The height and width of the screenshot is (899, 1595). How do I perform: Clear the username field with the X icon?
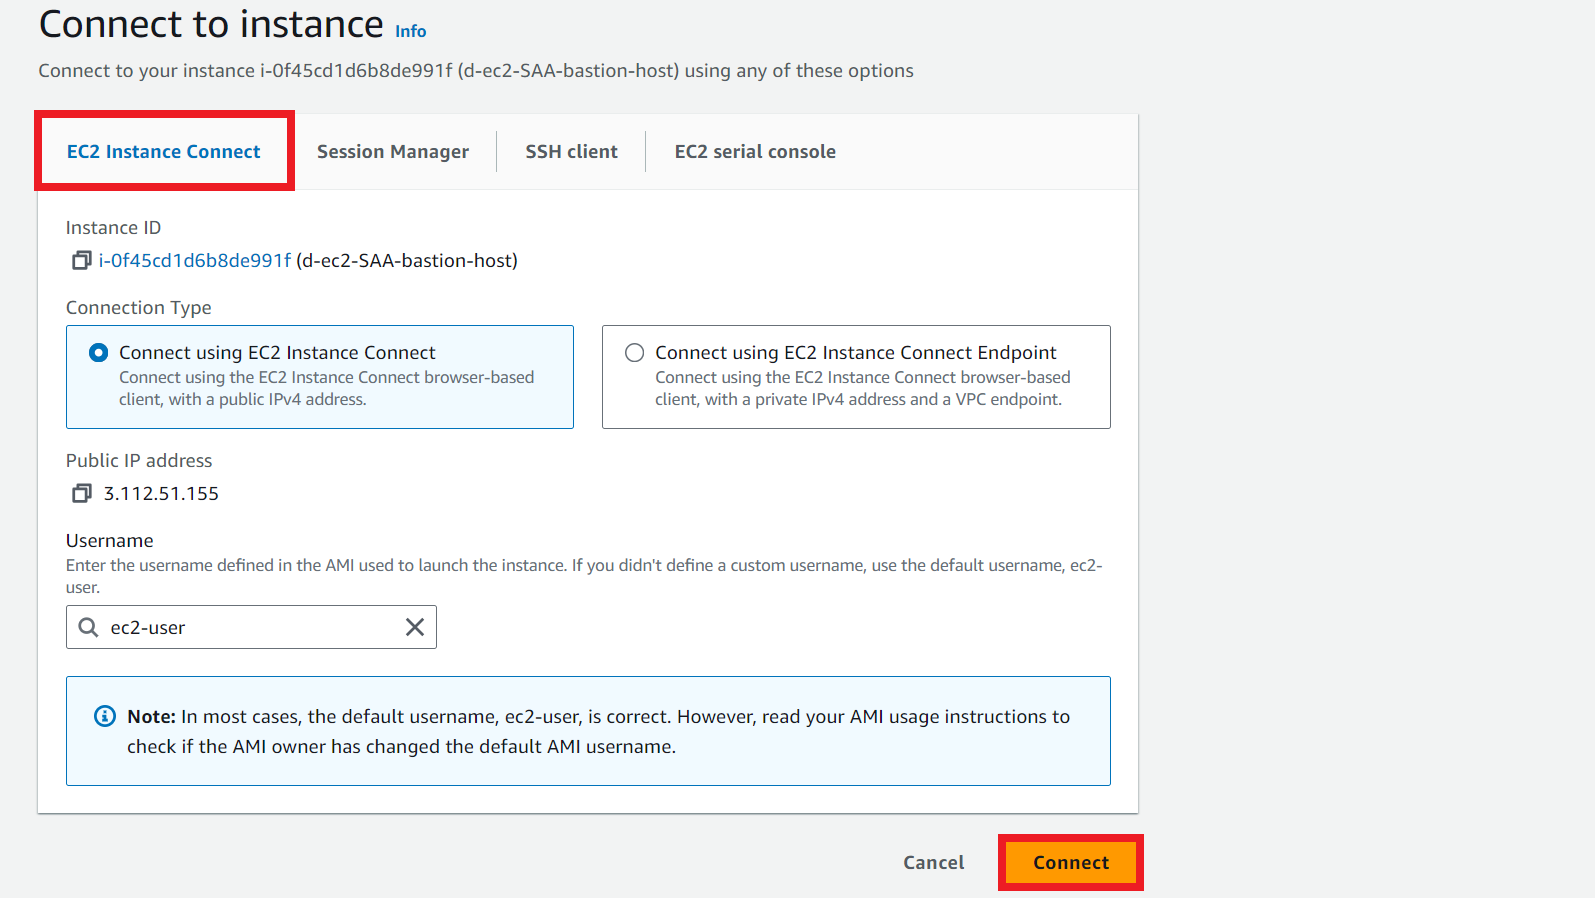414,627
